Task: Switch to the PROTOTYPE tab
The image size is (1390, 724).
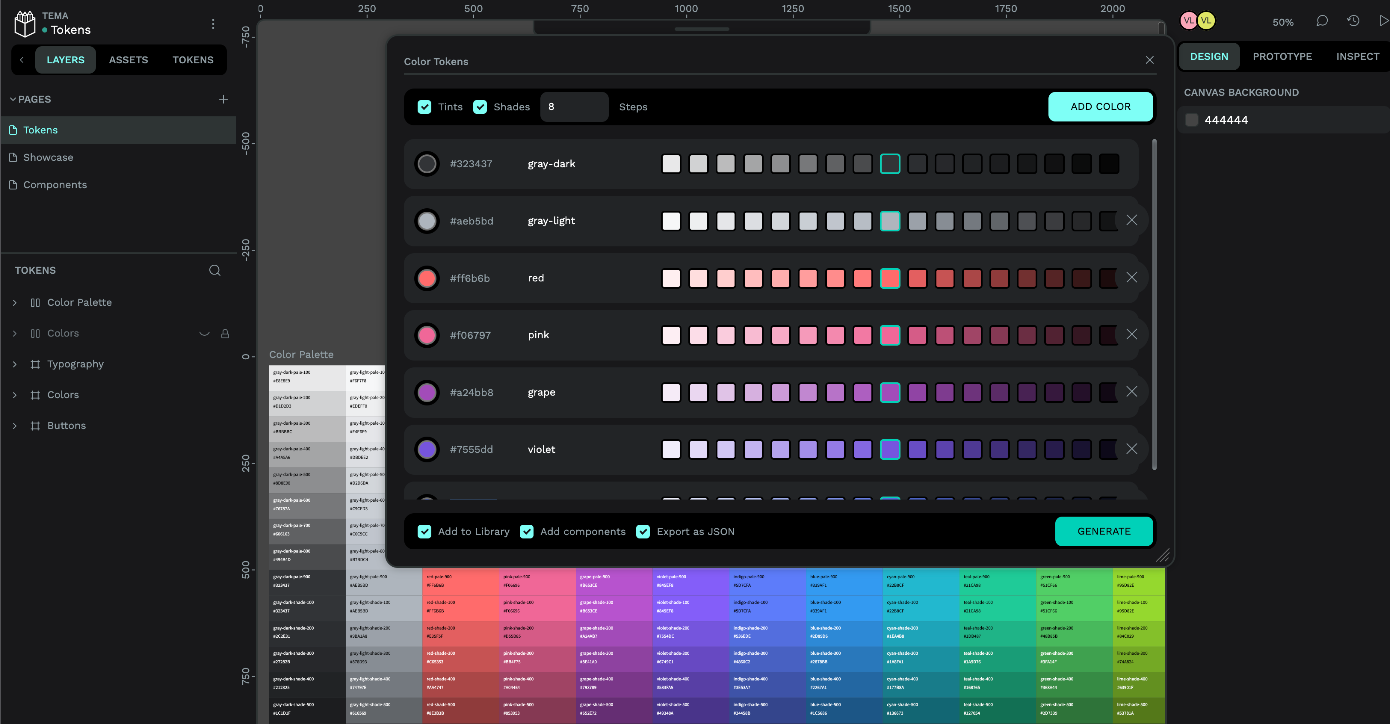Action: tap(1282, 56)
